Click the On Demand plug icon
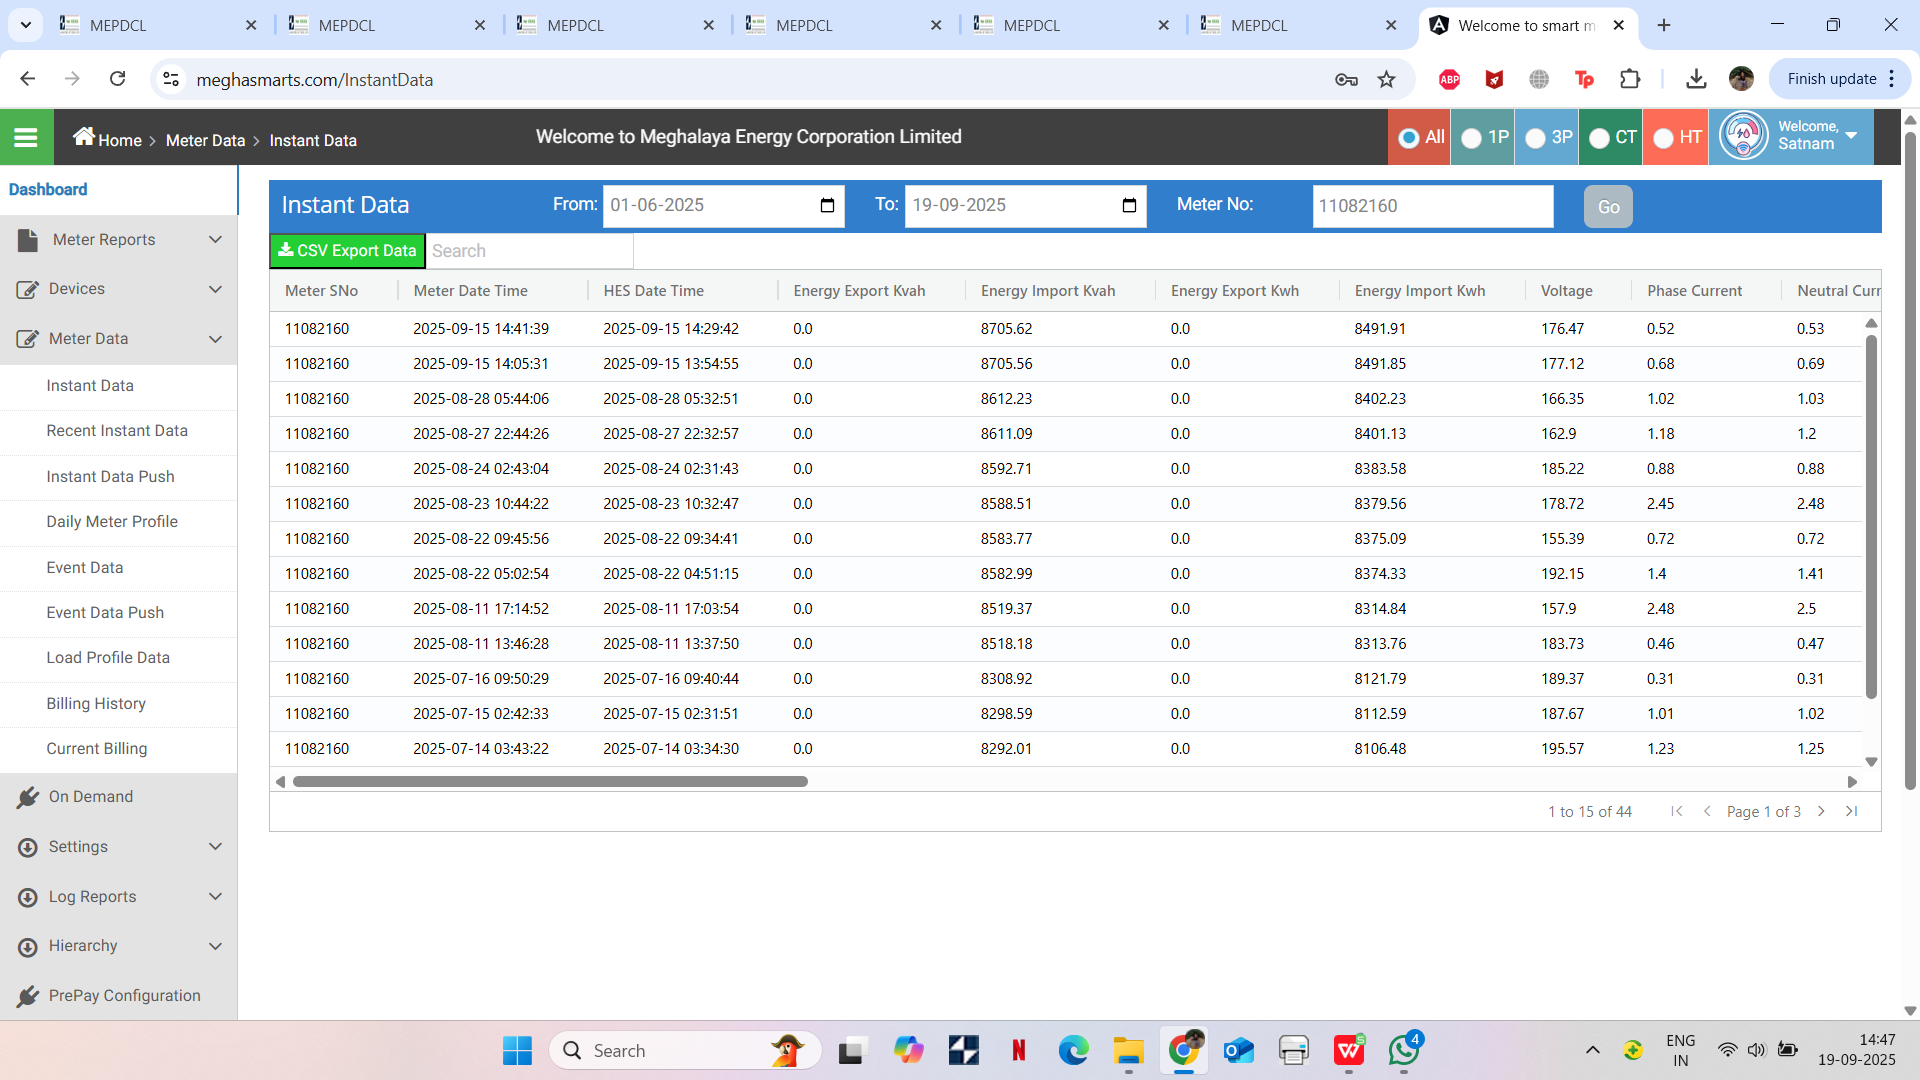The height and width of the screenshot is (1080, 1920). pos(28,797)
